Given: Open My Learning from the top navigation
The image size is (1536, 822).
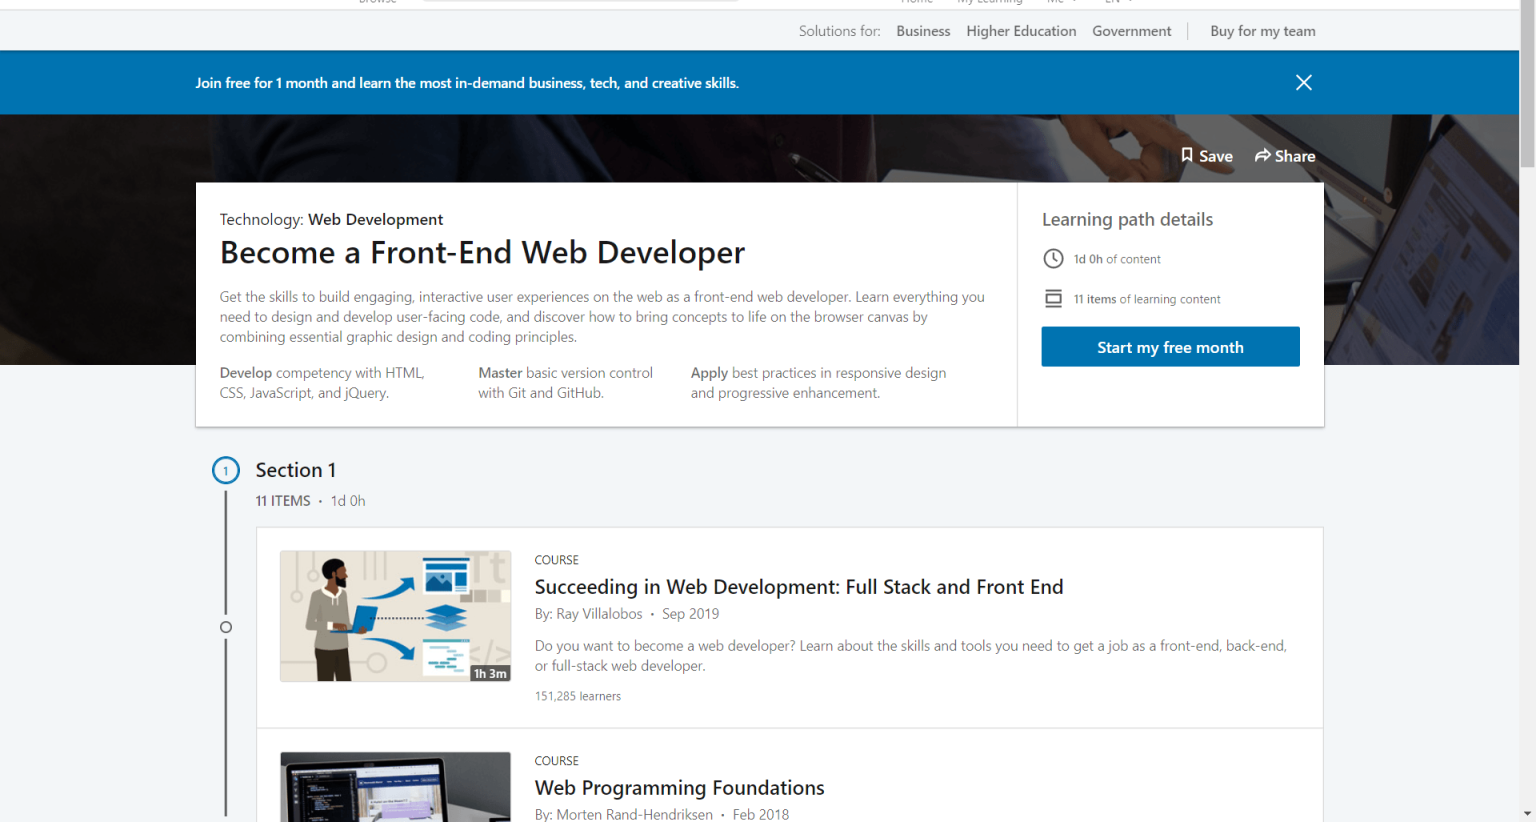Looking at the screenshot, I should 990,2.
